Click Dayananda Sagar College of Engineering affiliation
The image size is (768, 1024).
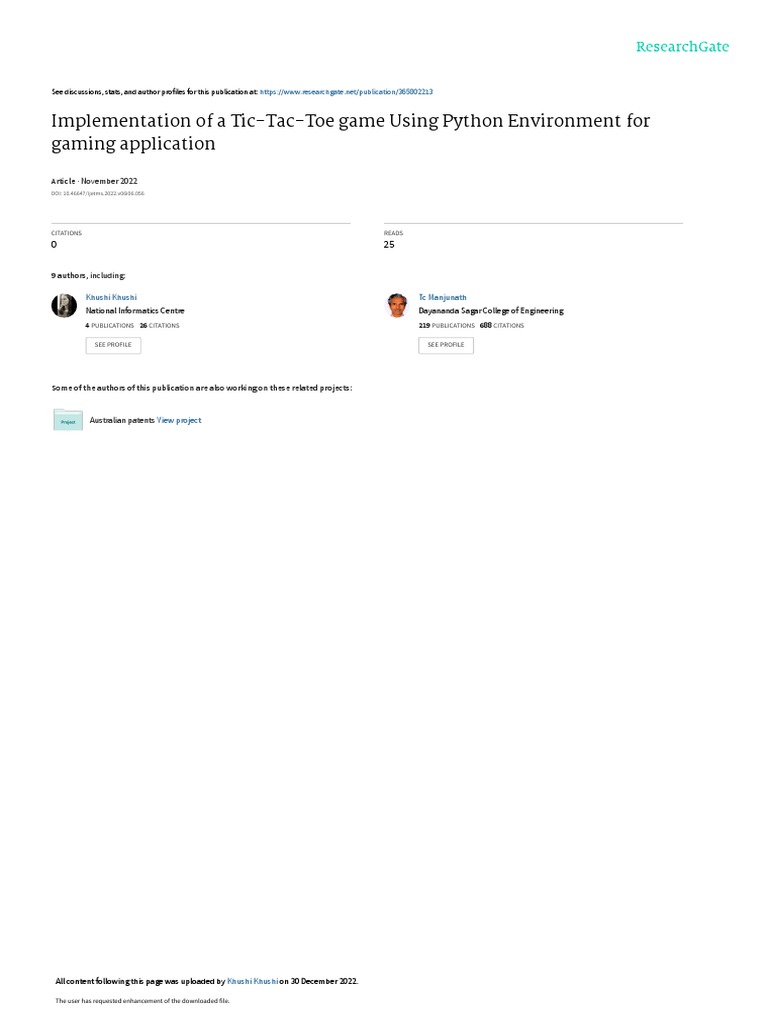click(490, 311)
